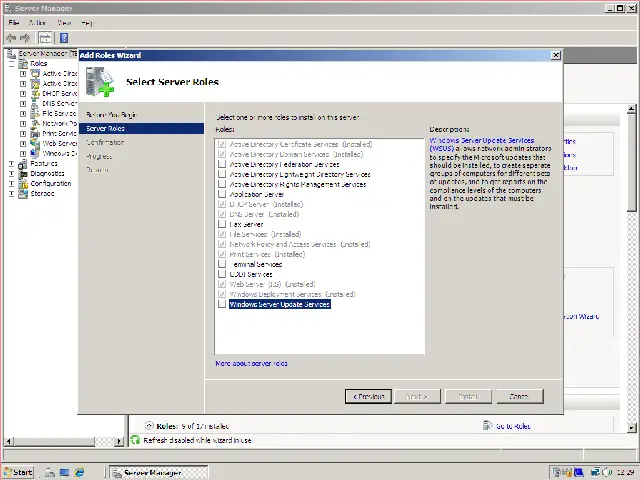
Task: Select the Diagnostics node icon in tree
Action: point(23,174)
